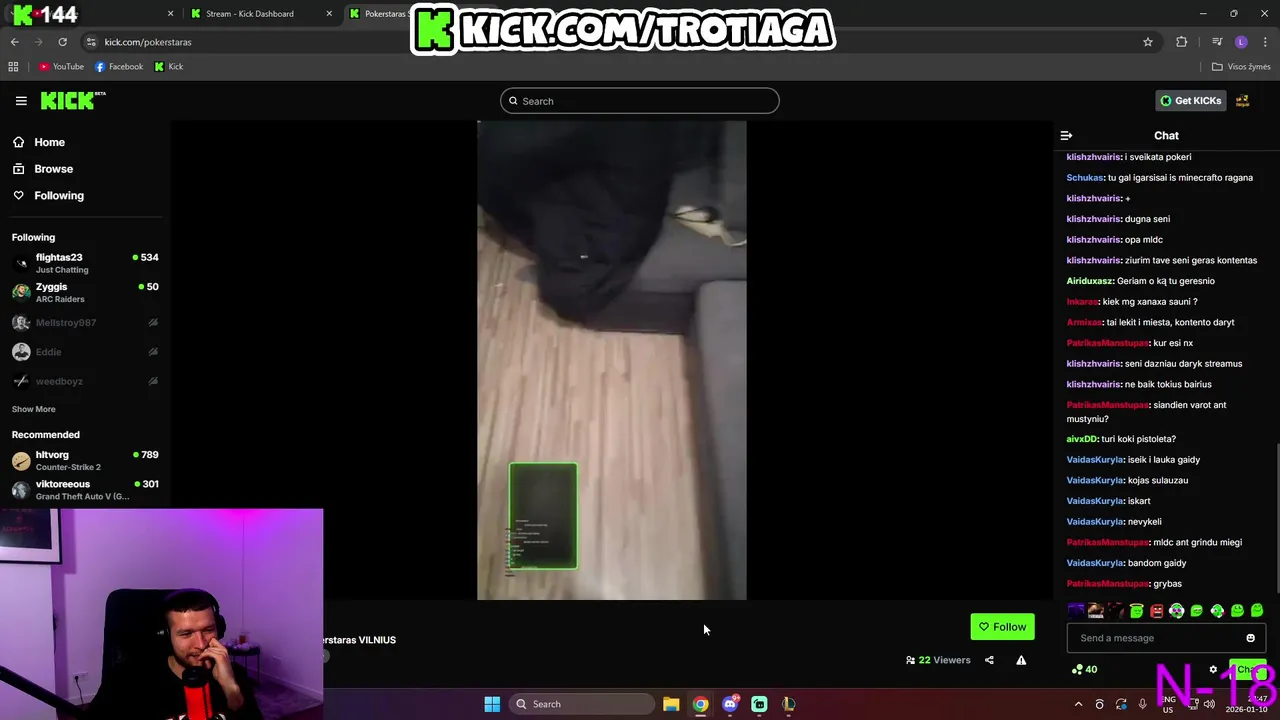Go back in browser history
The height and width of the screenshot is (720, 1280).
point(14,42)
